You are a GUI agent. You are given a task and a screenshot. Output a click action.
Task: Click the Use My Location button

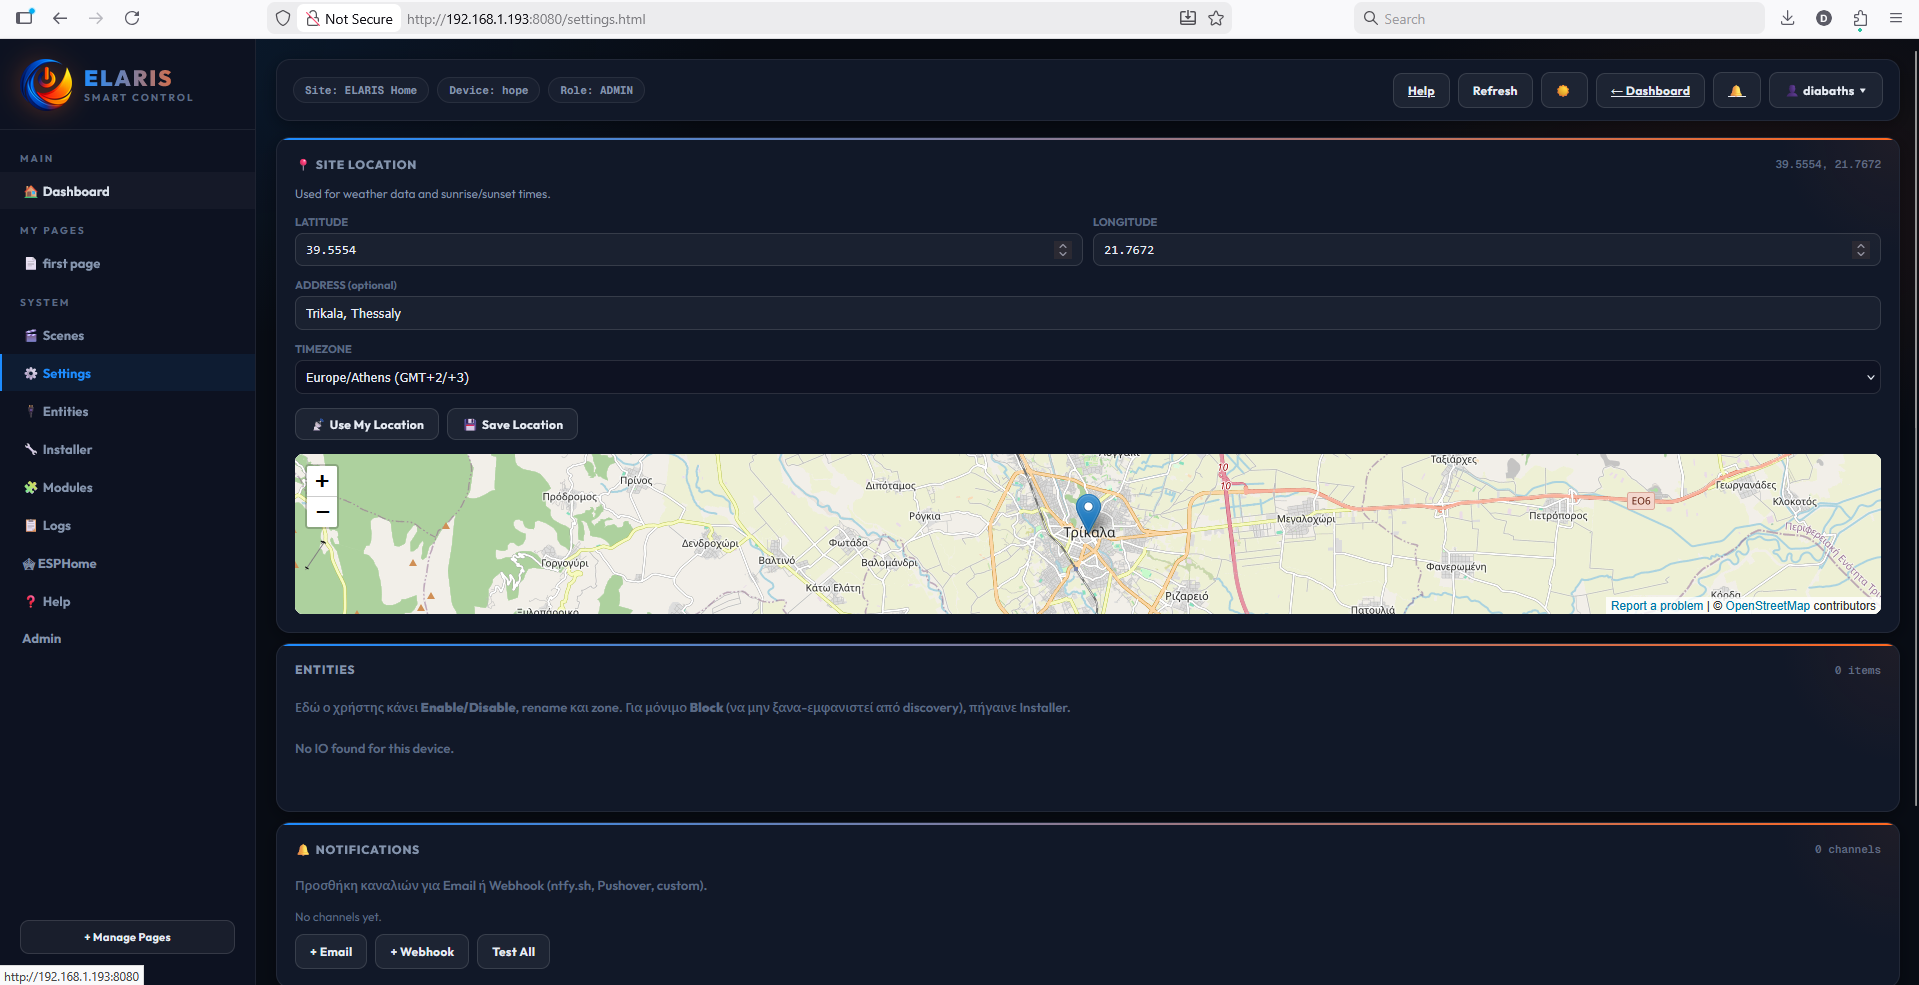coord(367,425)
